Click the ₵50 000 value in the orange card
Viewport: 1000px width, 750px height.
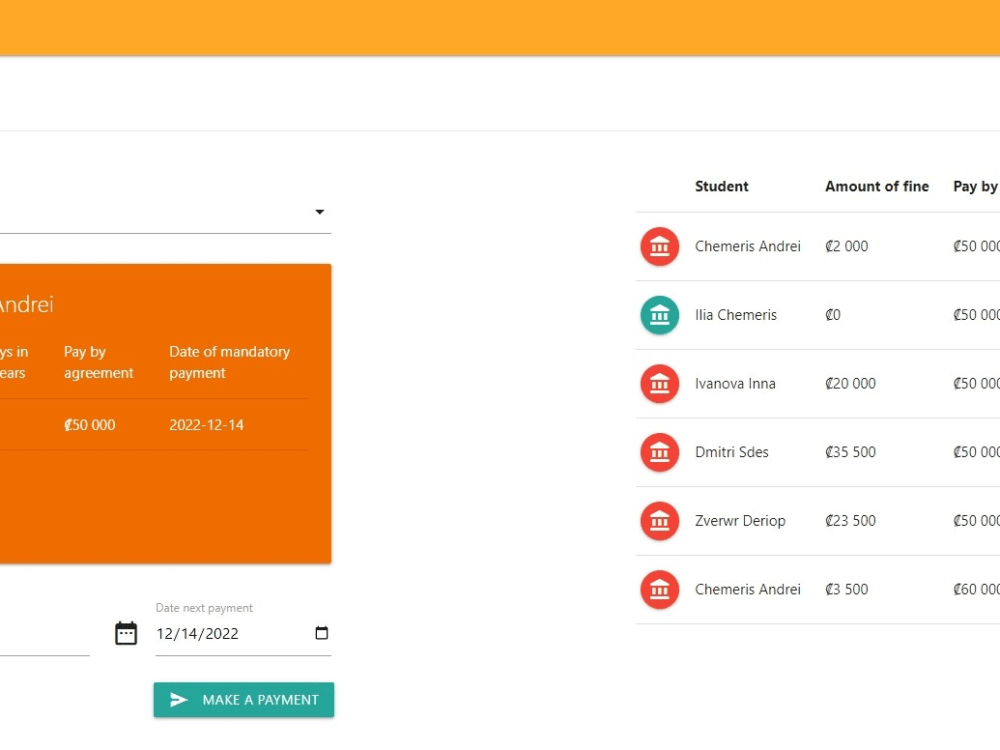point(89,424)
